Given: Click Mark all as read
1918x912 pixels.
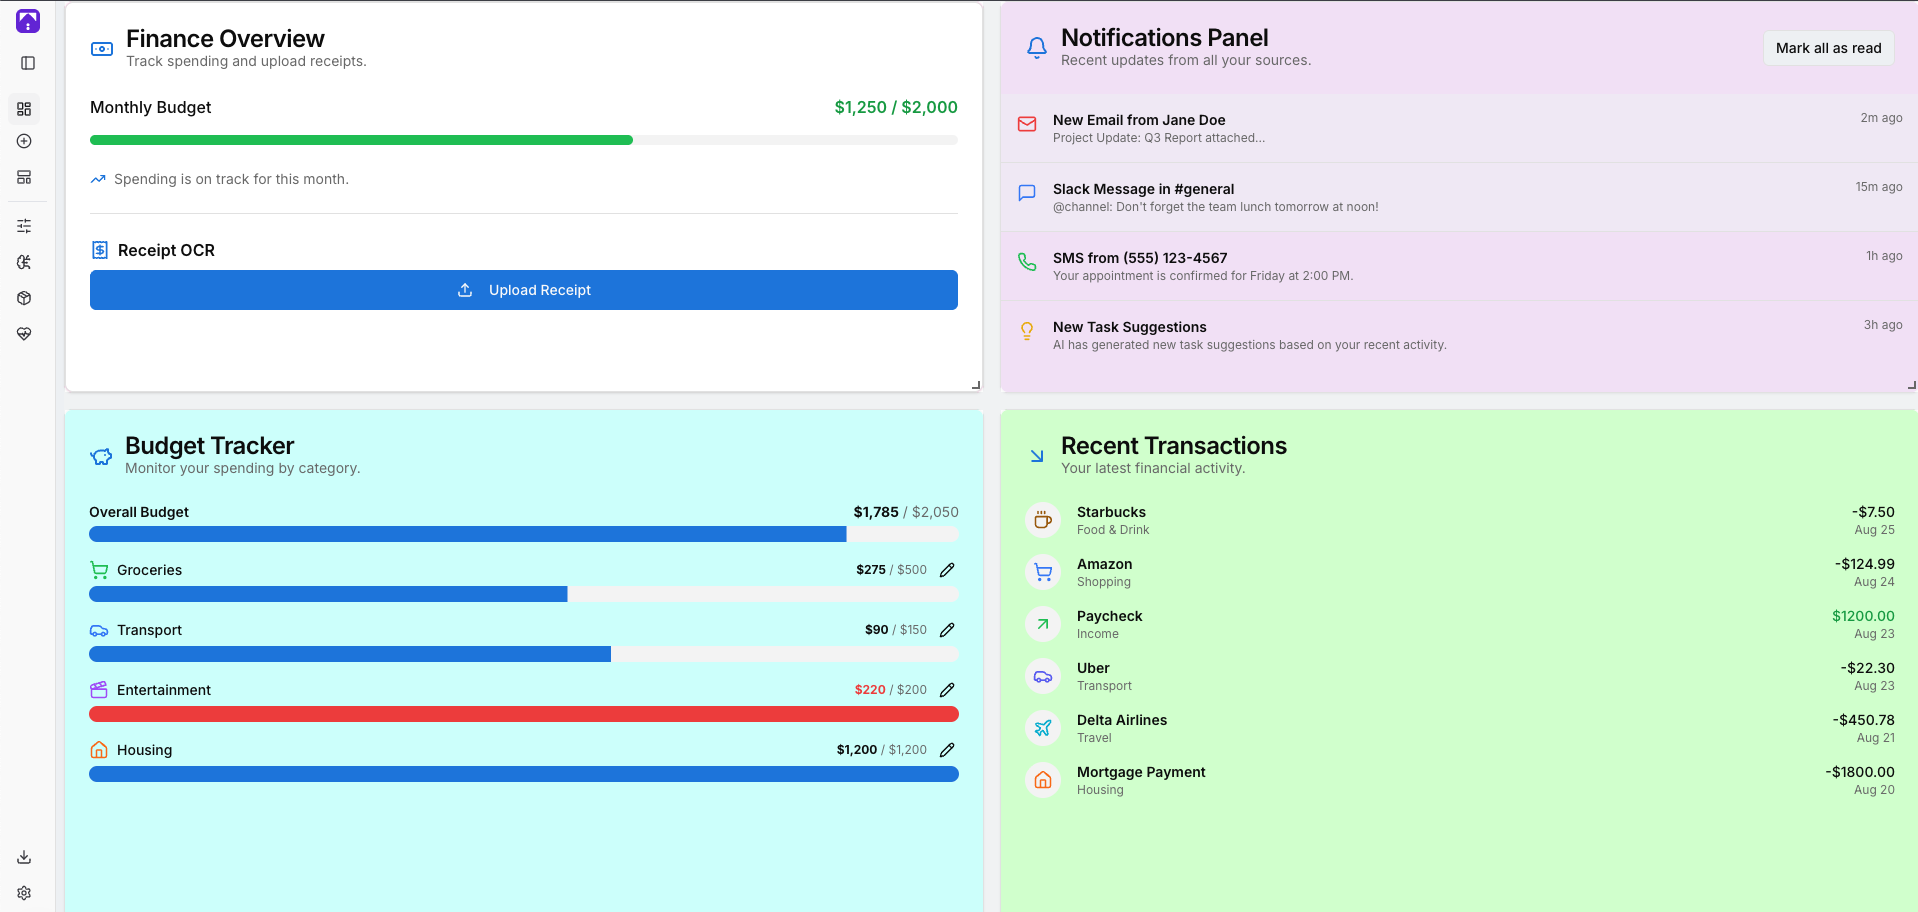Looking at the screenshot, I should [x=1828, y=48].
